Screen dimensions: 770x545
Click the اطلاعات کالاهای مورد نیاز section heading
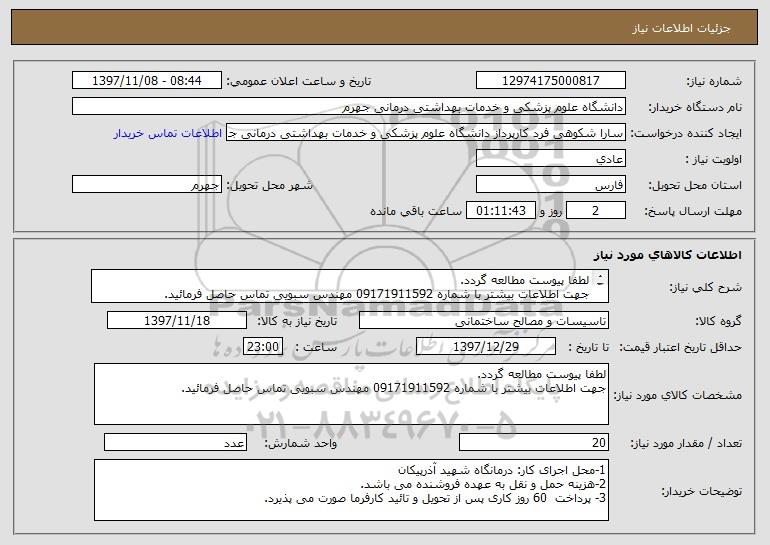(668, 255)
